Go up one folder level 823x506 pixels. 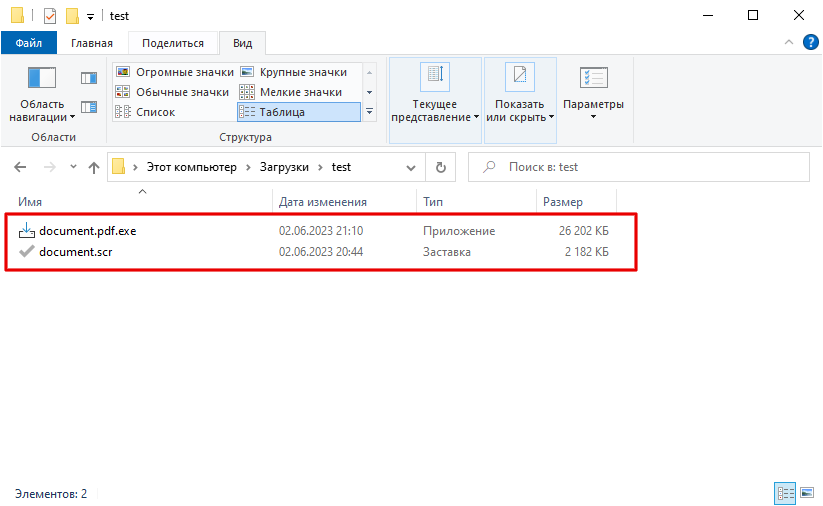click(x=93, y=167)
